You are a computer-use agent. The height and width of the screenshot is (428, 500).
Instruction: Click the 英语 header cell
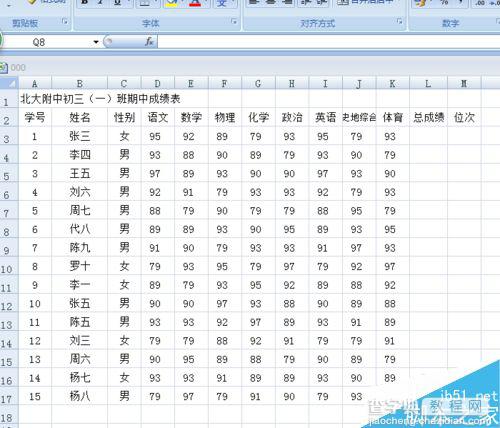coord(326,117)
